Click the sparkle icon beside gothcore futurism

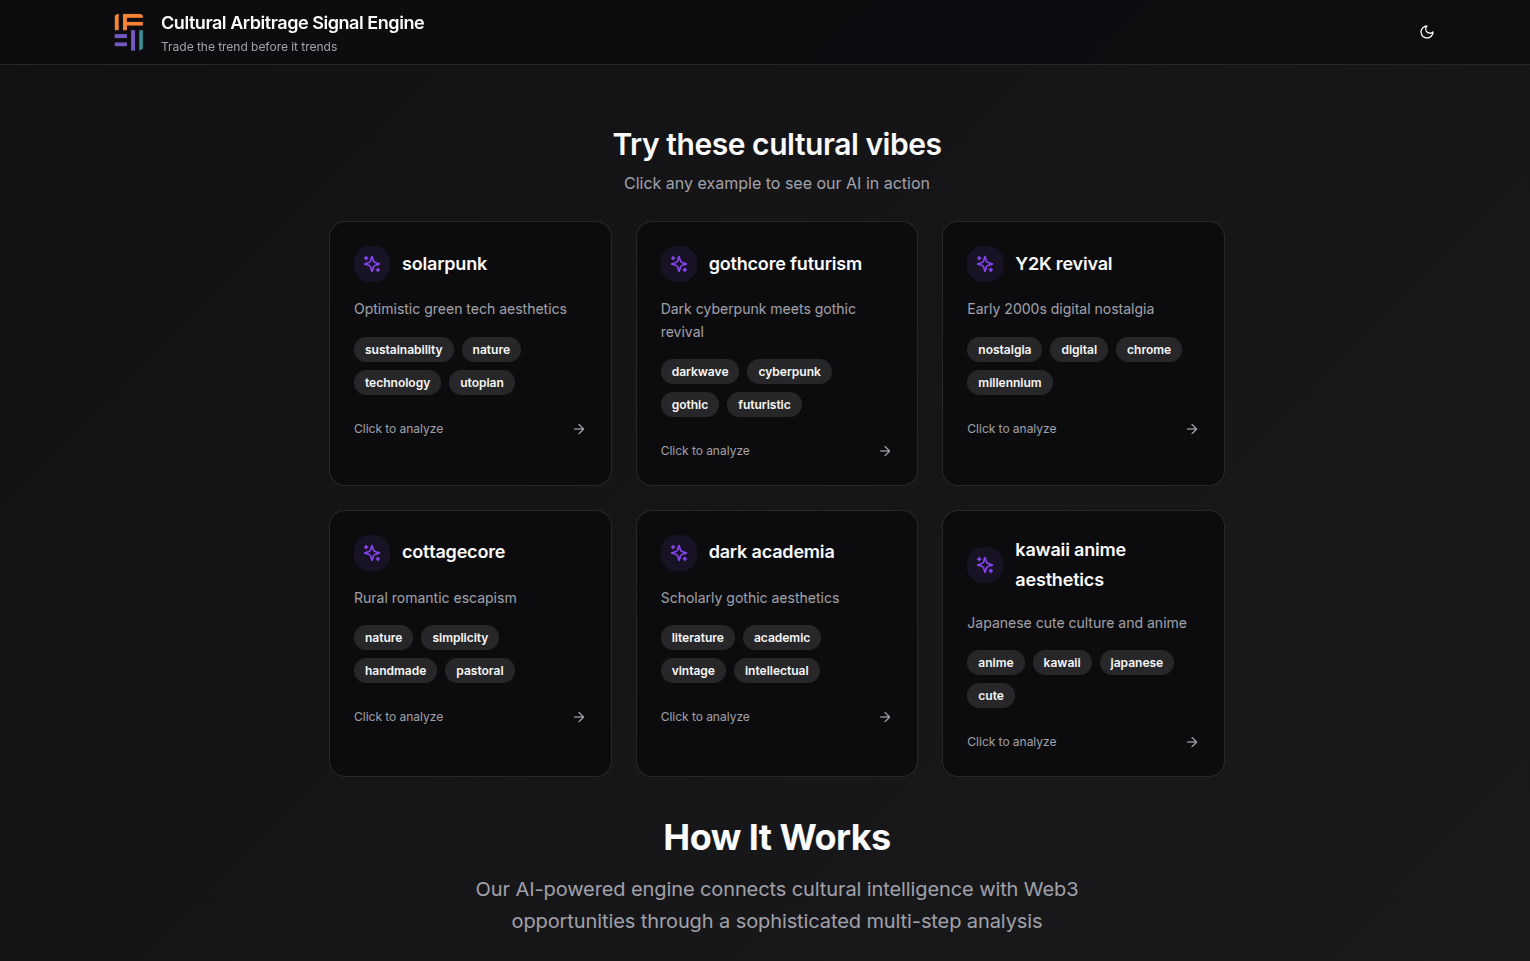[679, 264]
